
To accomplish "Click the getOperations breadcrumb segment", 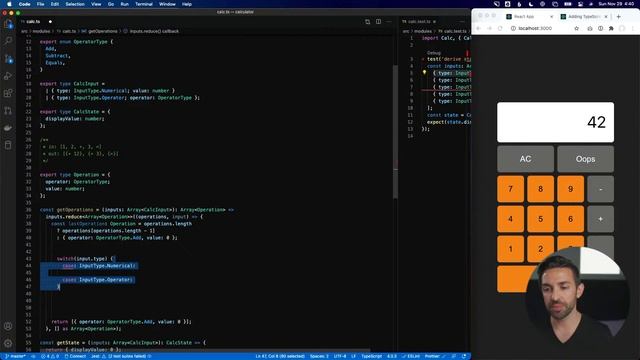I will [102, 31].
